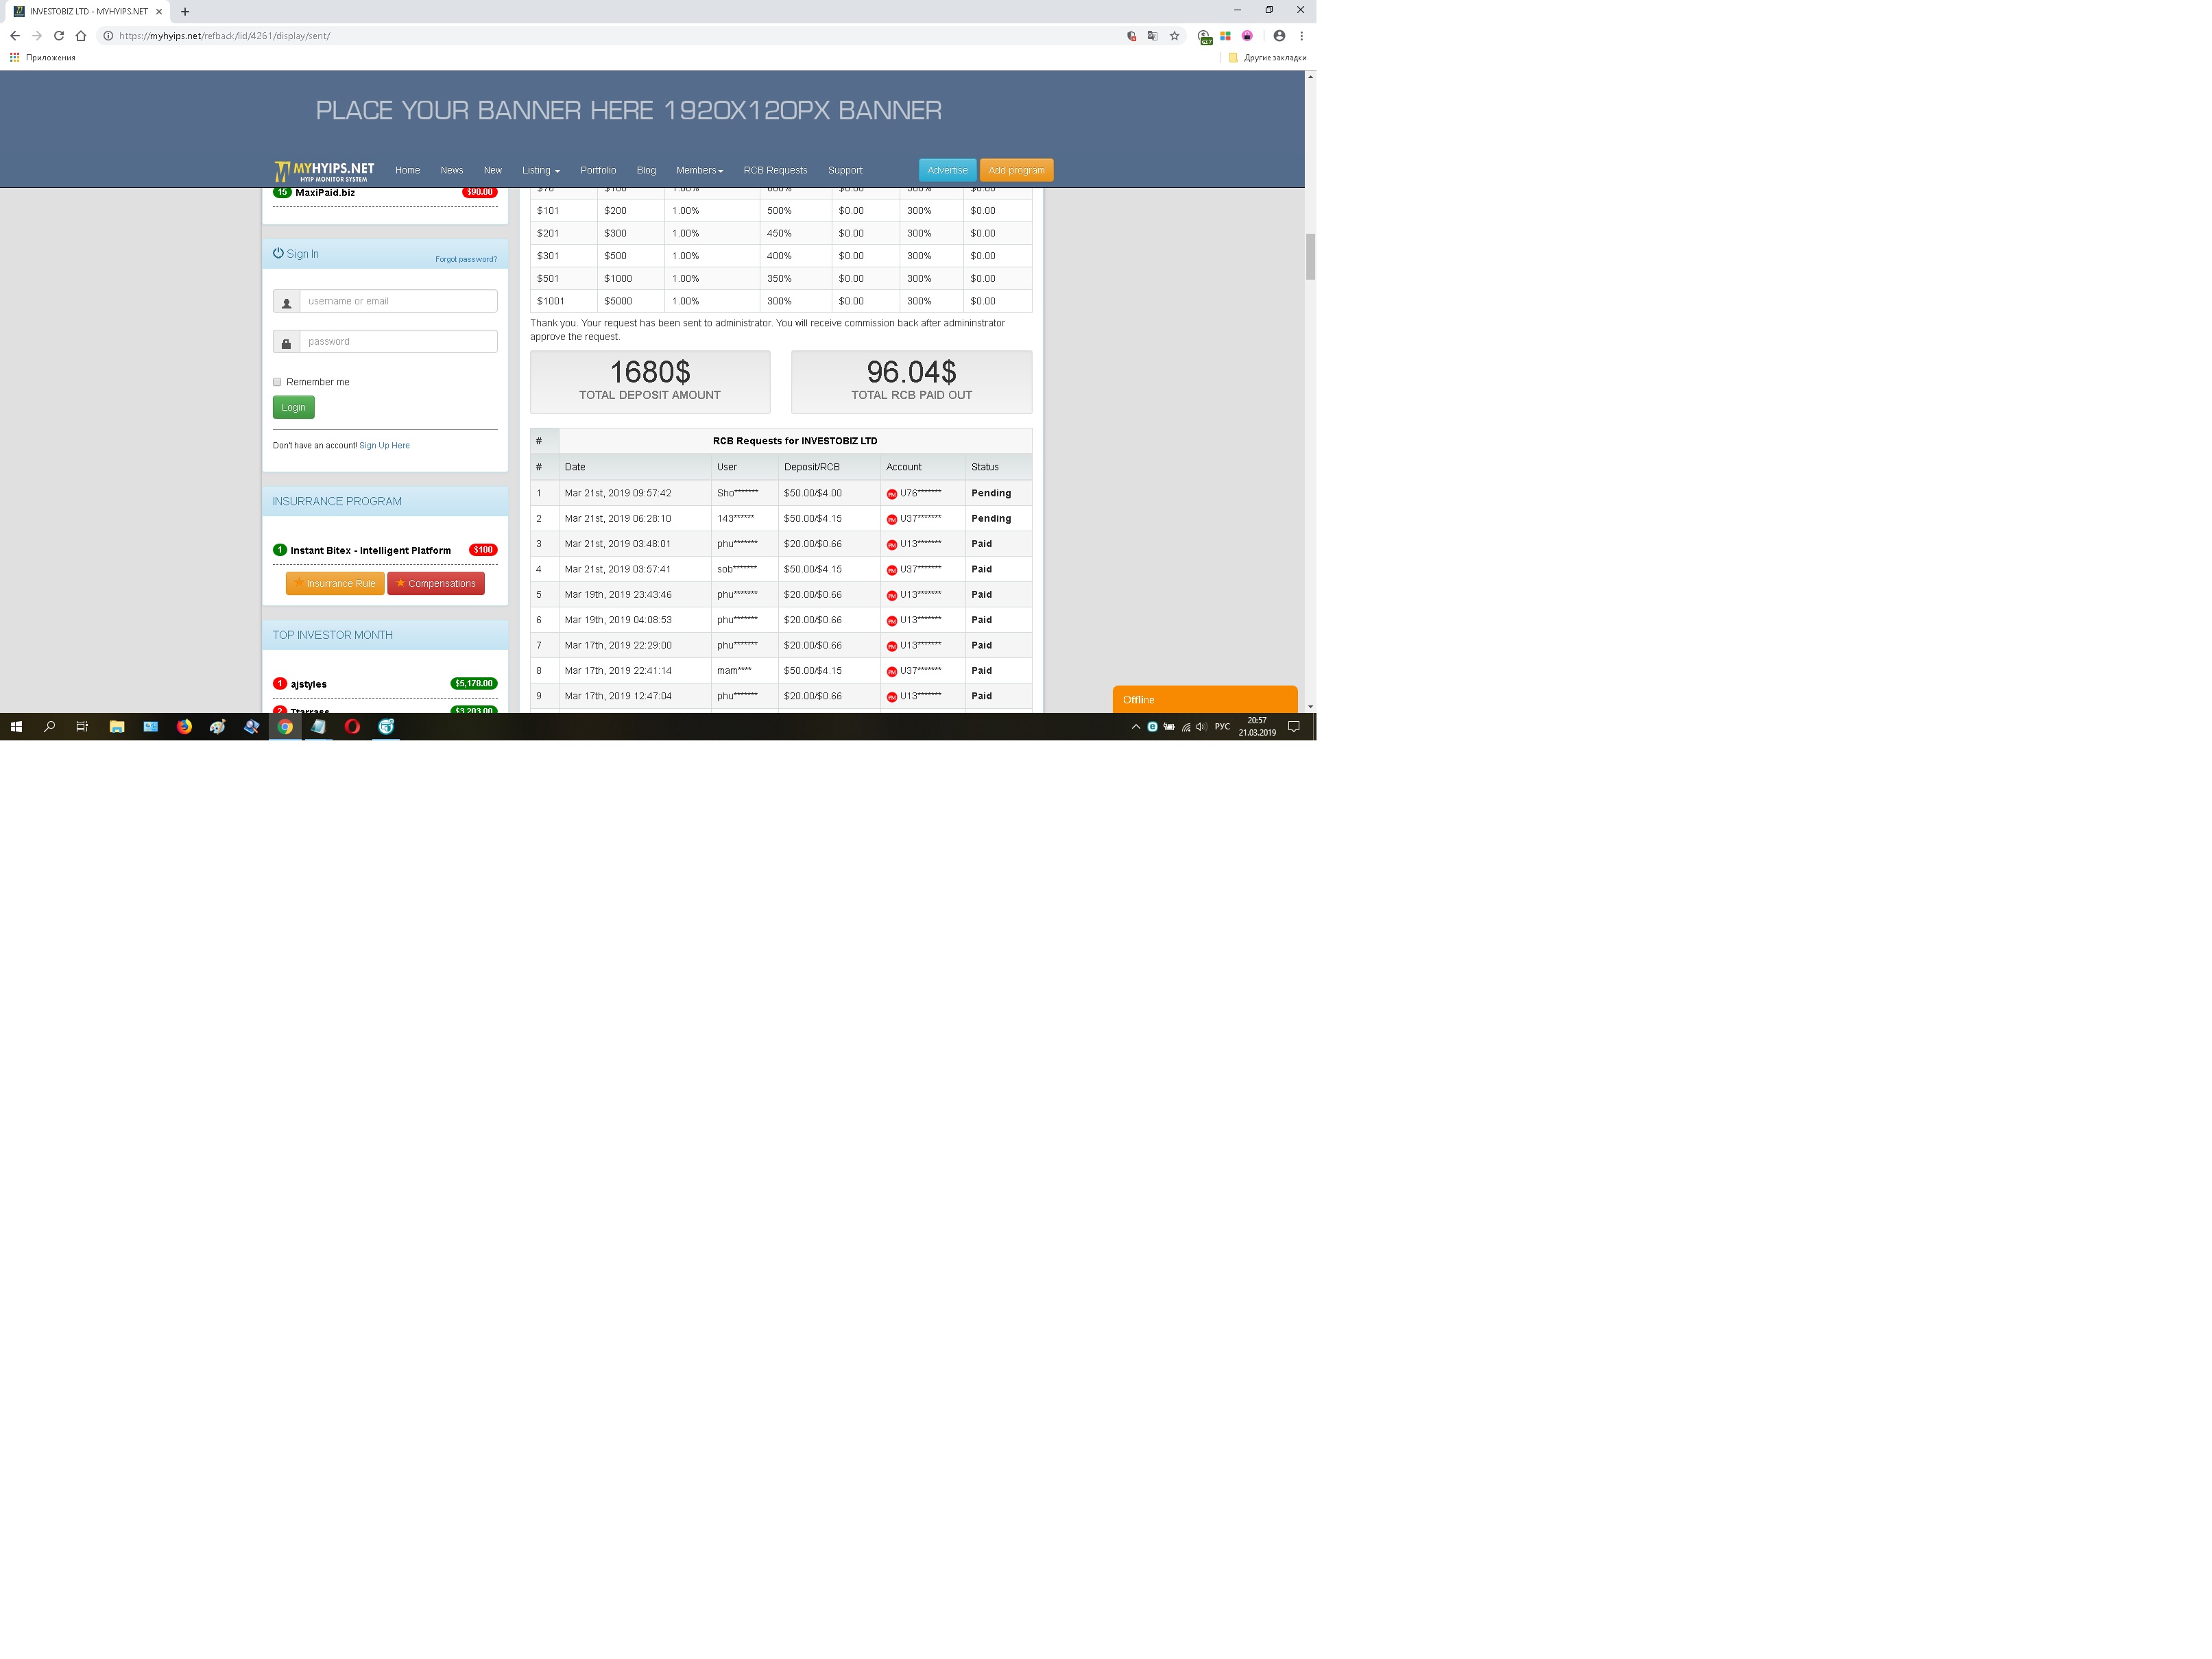Click the bookmark star icon

[1174, 36]
